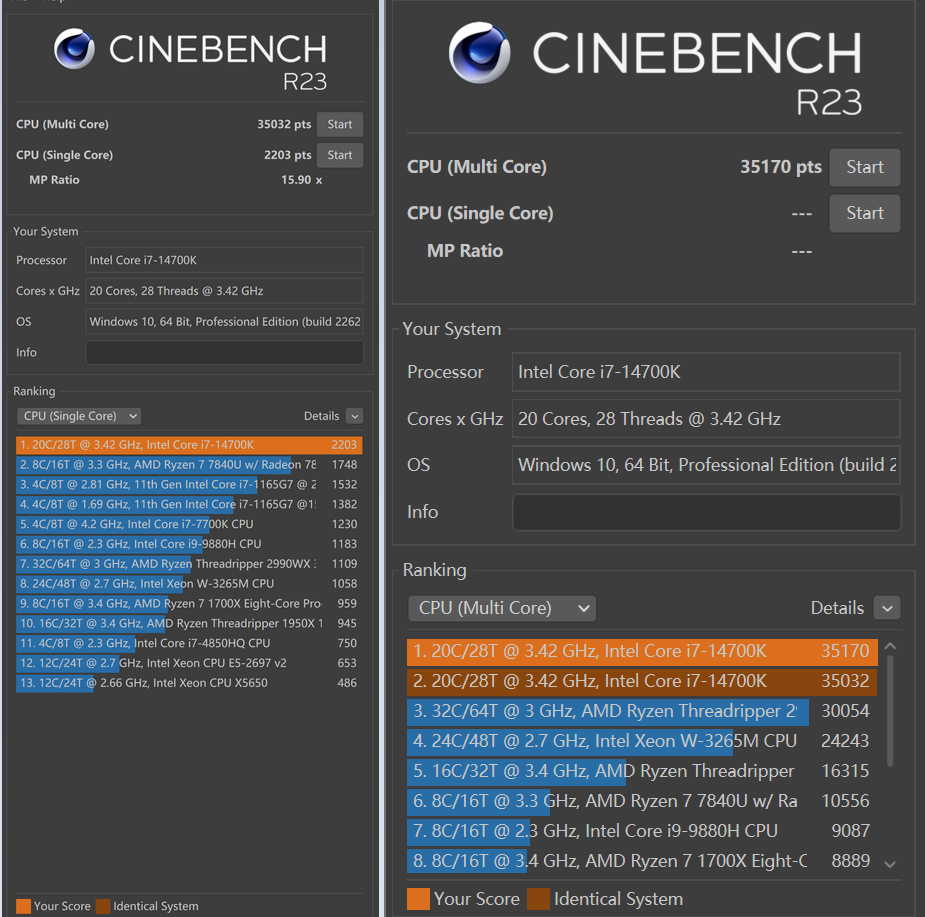Expand Details arrow in right window
925x917 pixels.
pyautogui.click(x=887, y=608)
